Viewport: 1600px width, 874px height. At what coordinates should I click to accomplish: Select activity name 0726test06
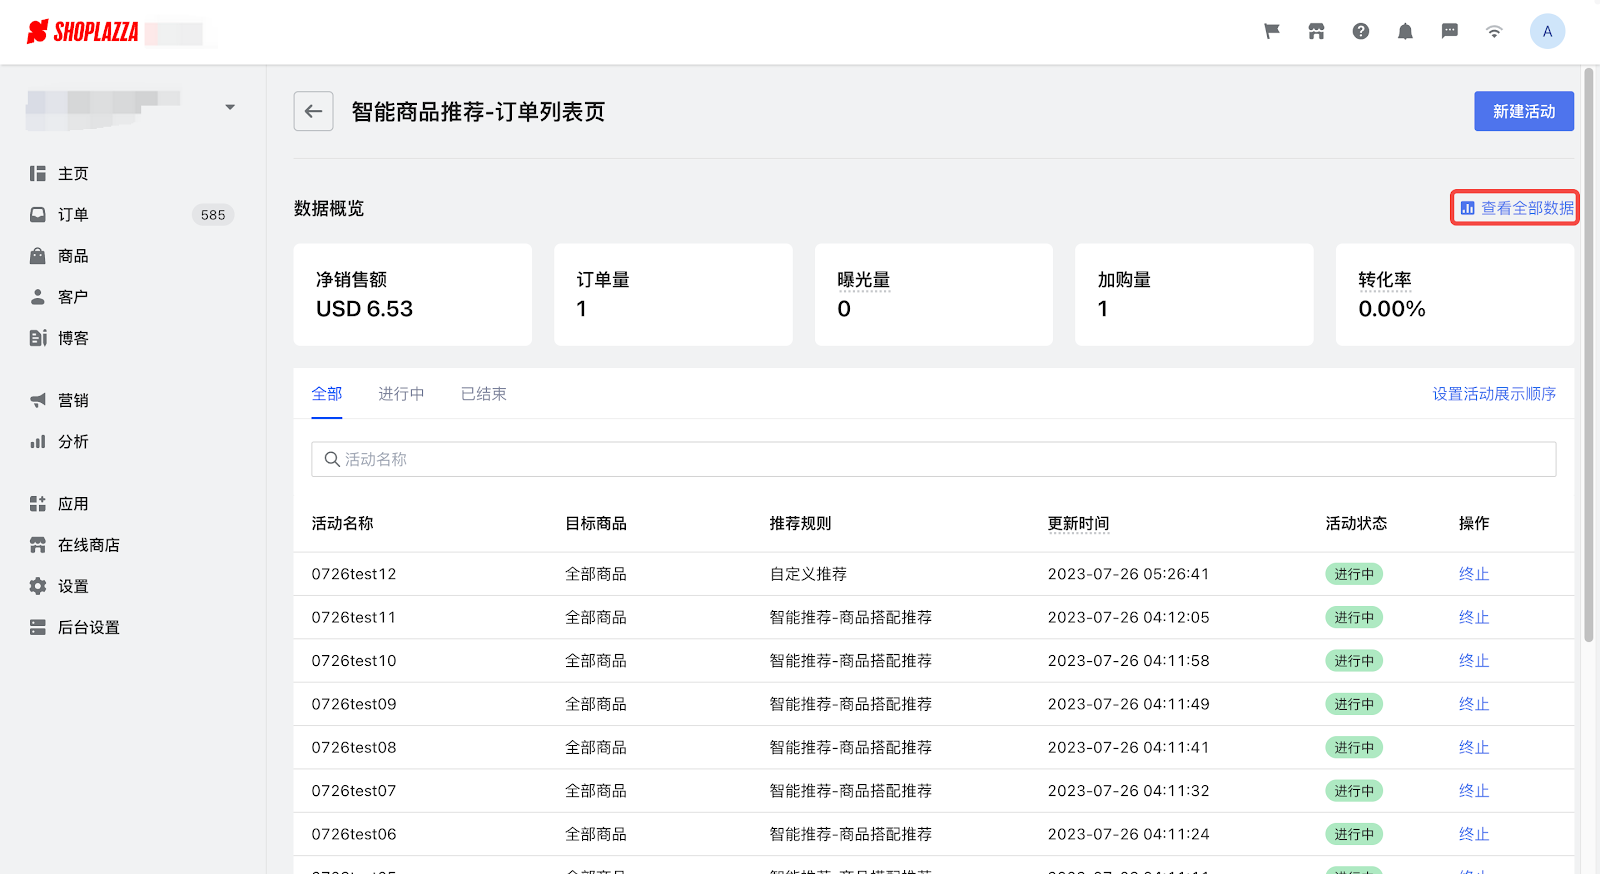[x=354, y=834]
